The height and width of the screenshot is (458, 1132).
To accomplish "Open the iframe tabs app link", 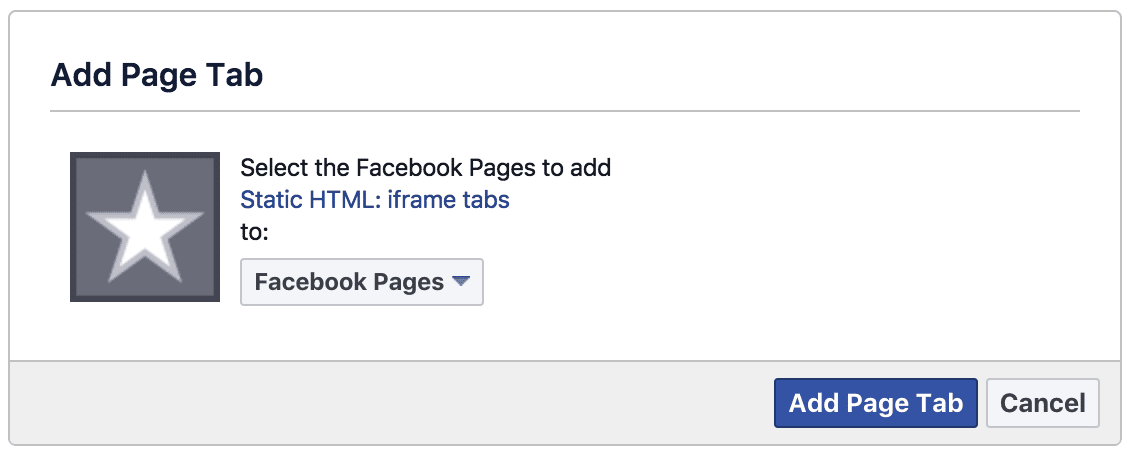I will point(375,199).
